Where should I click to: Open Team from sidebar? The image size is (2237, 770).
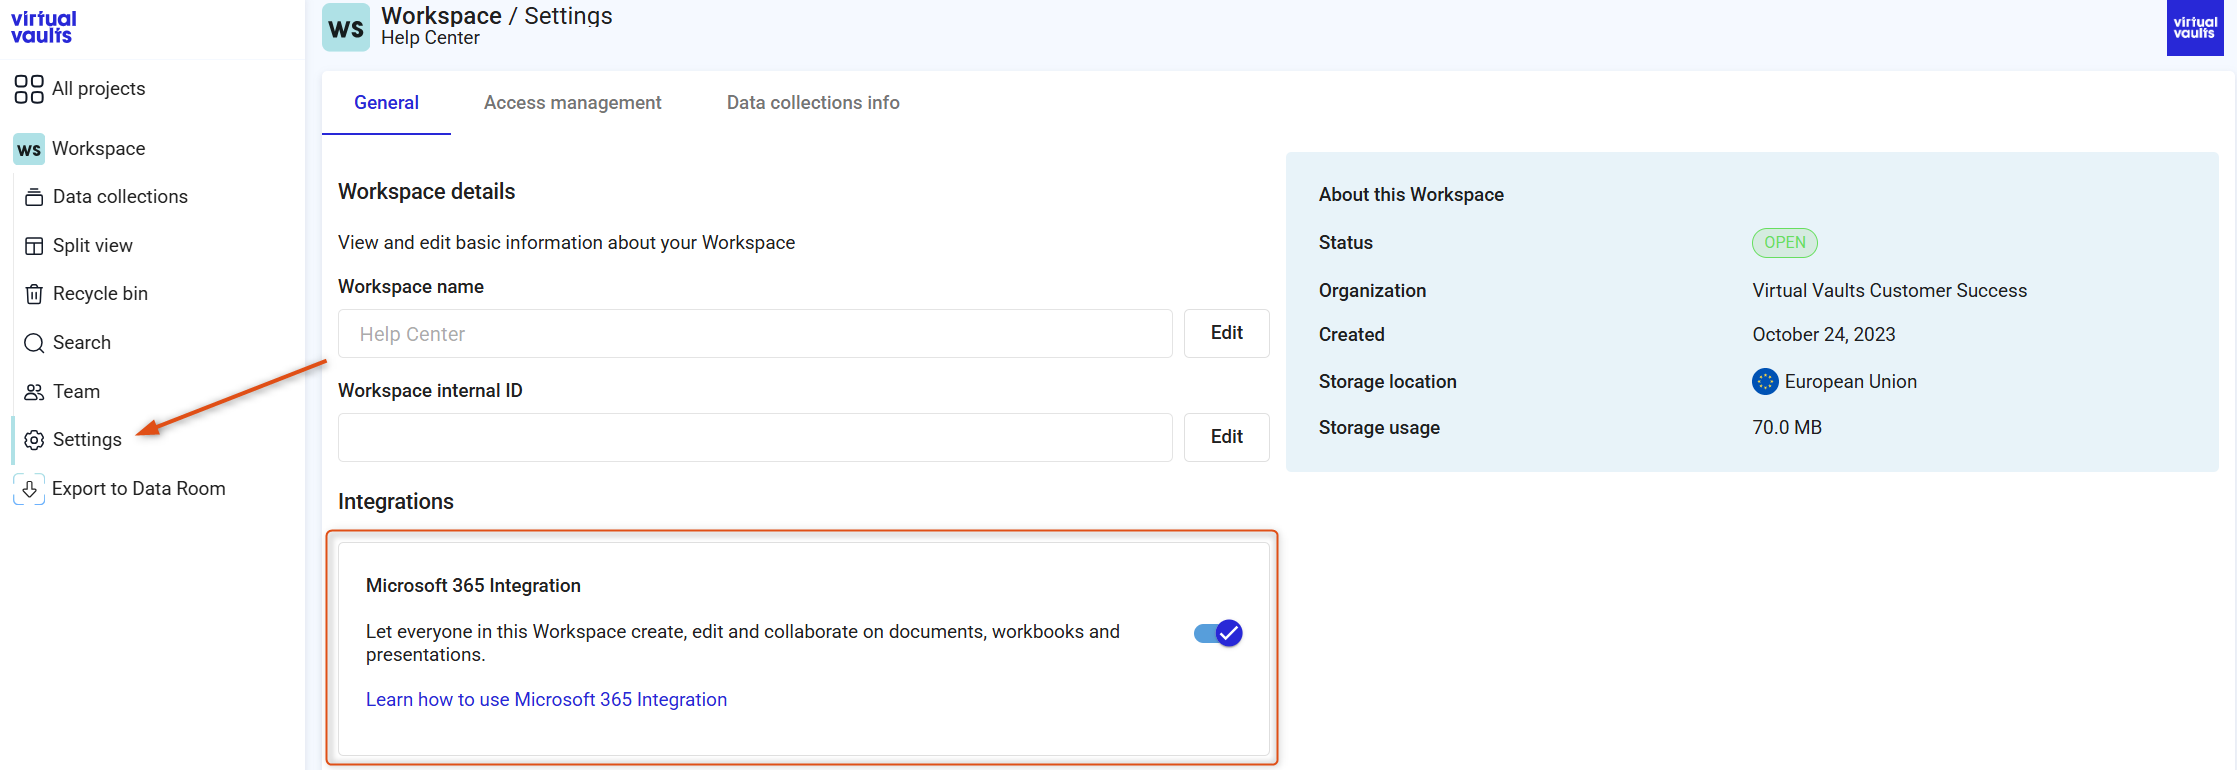point(76,392)
